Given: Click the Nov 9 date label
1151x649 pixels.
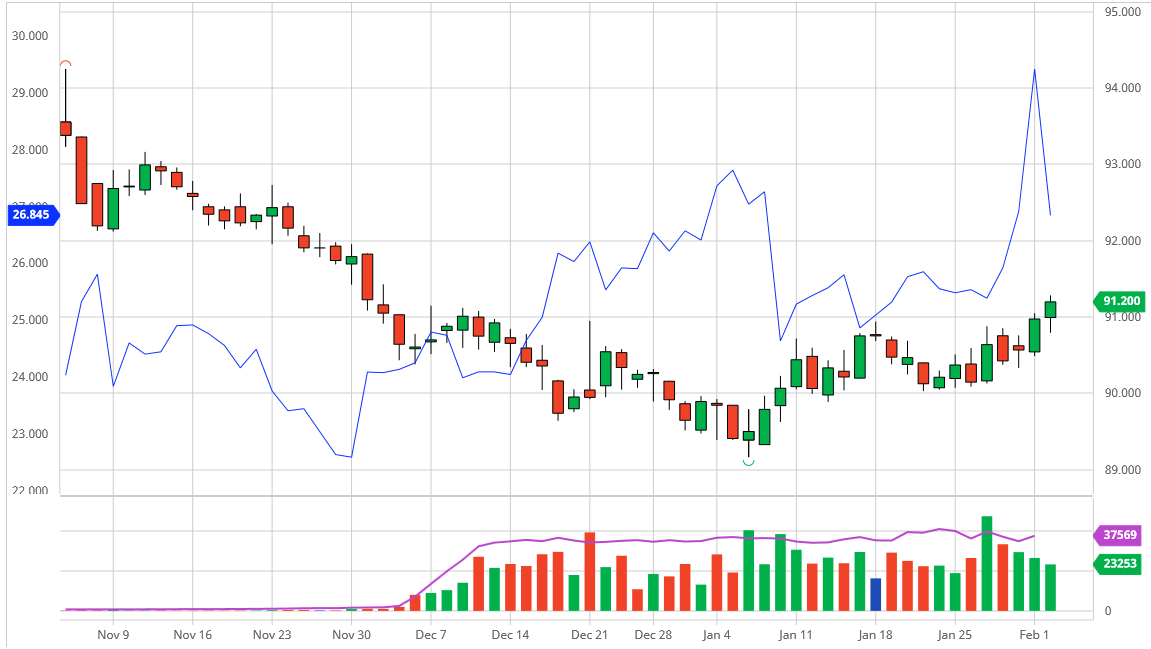Looking at the screenshot, I should click(x=113, y=634).
